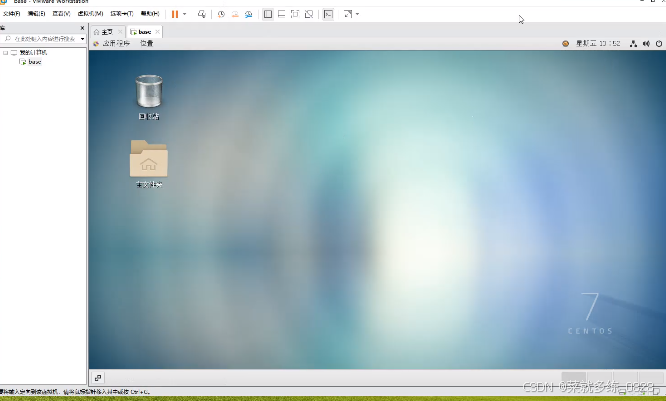Image resolution: width=666 pixels, height=401 pixels.
Task: Open the Tabs (选项卡) menu
Action: (122, 14)
